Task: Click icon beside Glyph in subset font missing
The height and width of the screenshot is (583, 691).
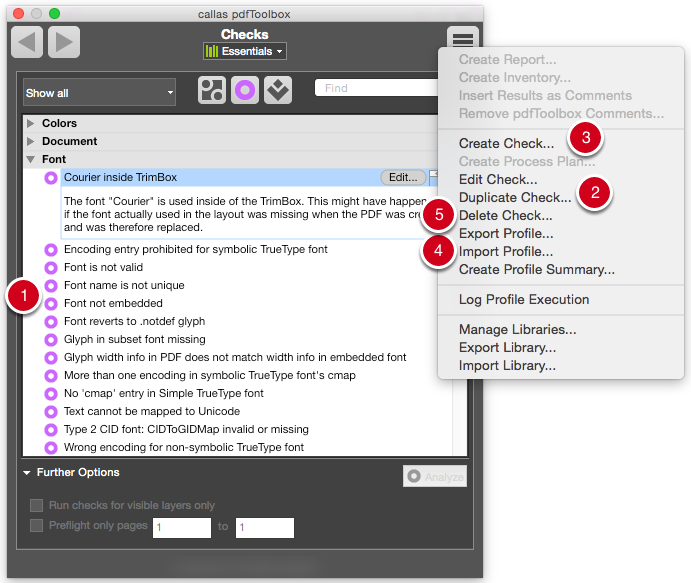Action: (x=51, y=340)
